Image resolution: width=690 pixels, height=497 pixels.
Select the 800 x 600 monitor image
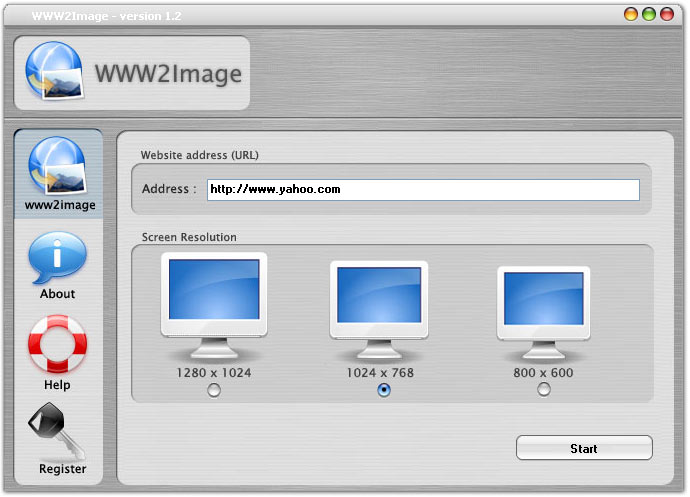click(x=543, y=312)
